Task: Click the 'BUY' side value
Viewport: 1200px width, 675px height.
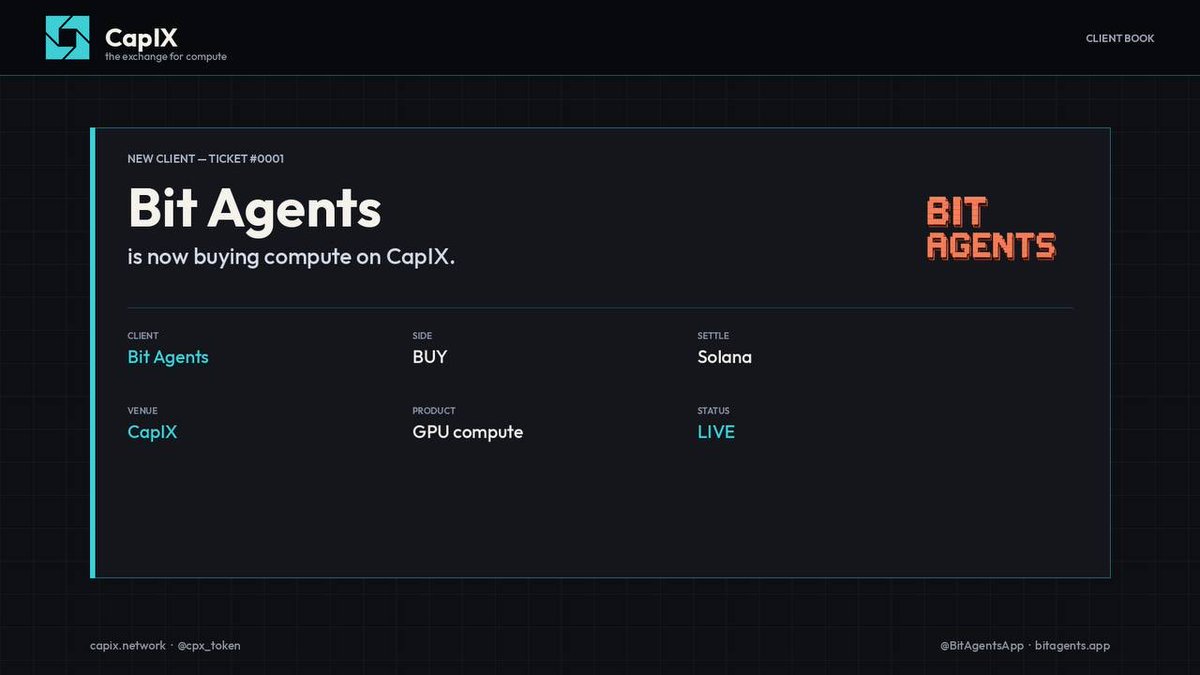Action: tap(430, 357)
